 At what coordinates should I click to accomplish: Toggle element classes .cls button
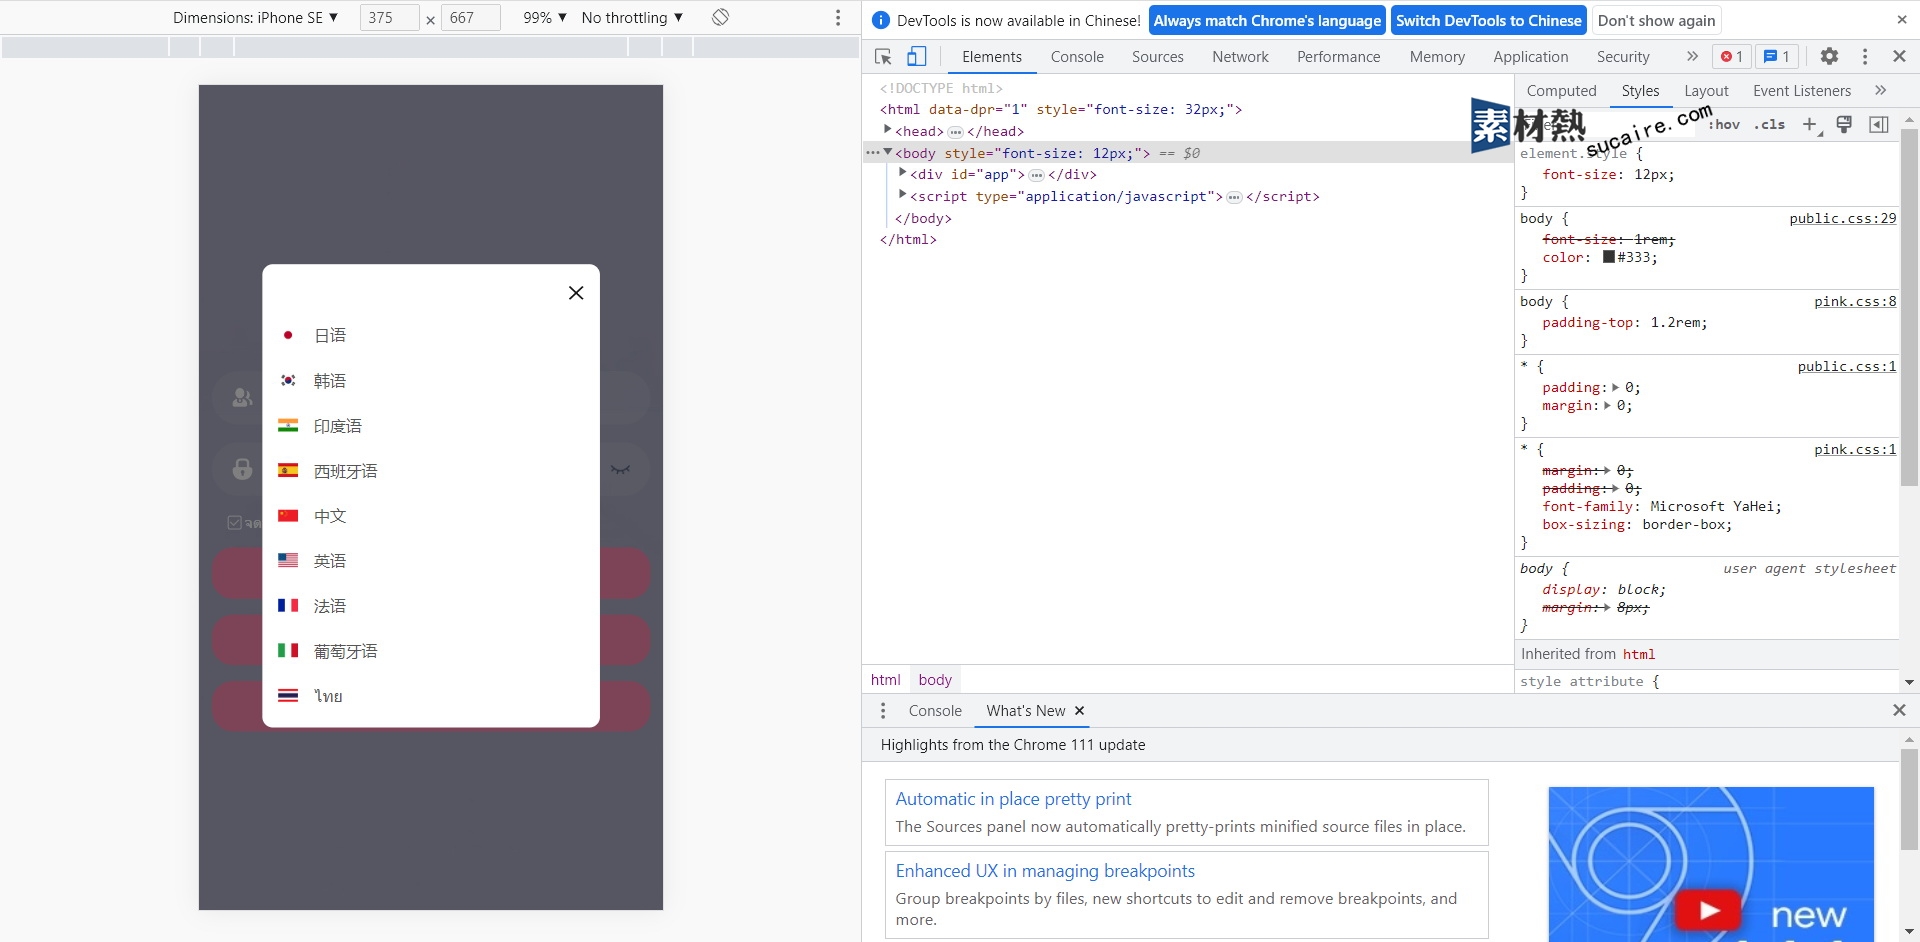1769,124
